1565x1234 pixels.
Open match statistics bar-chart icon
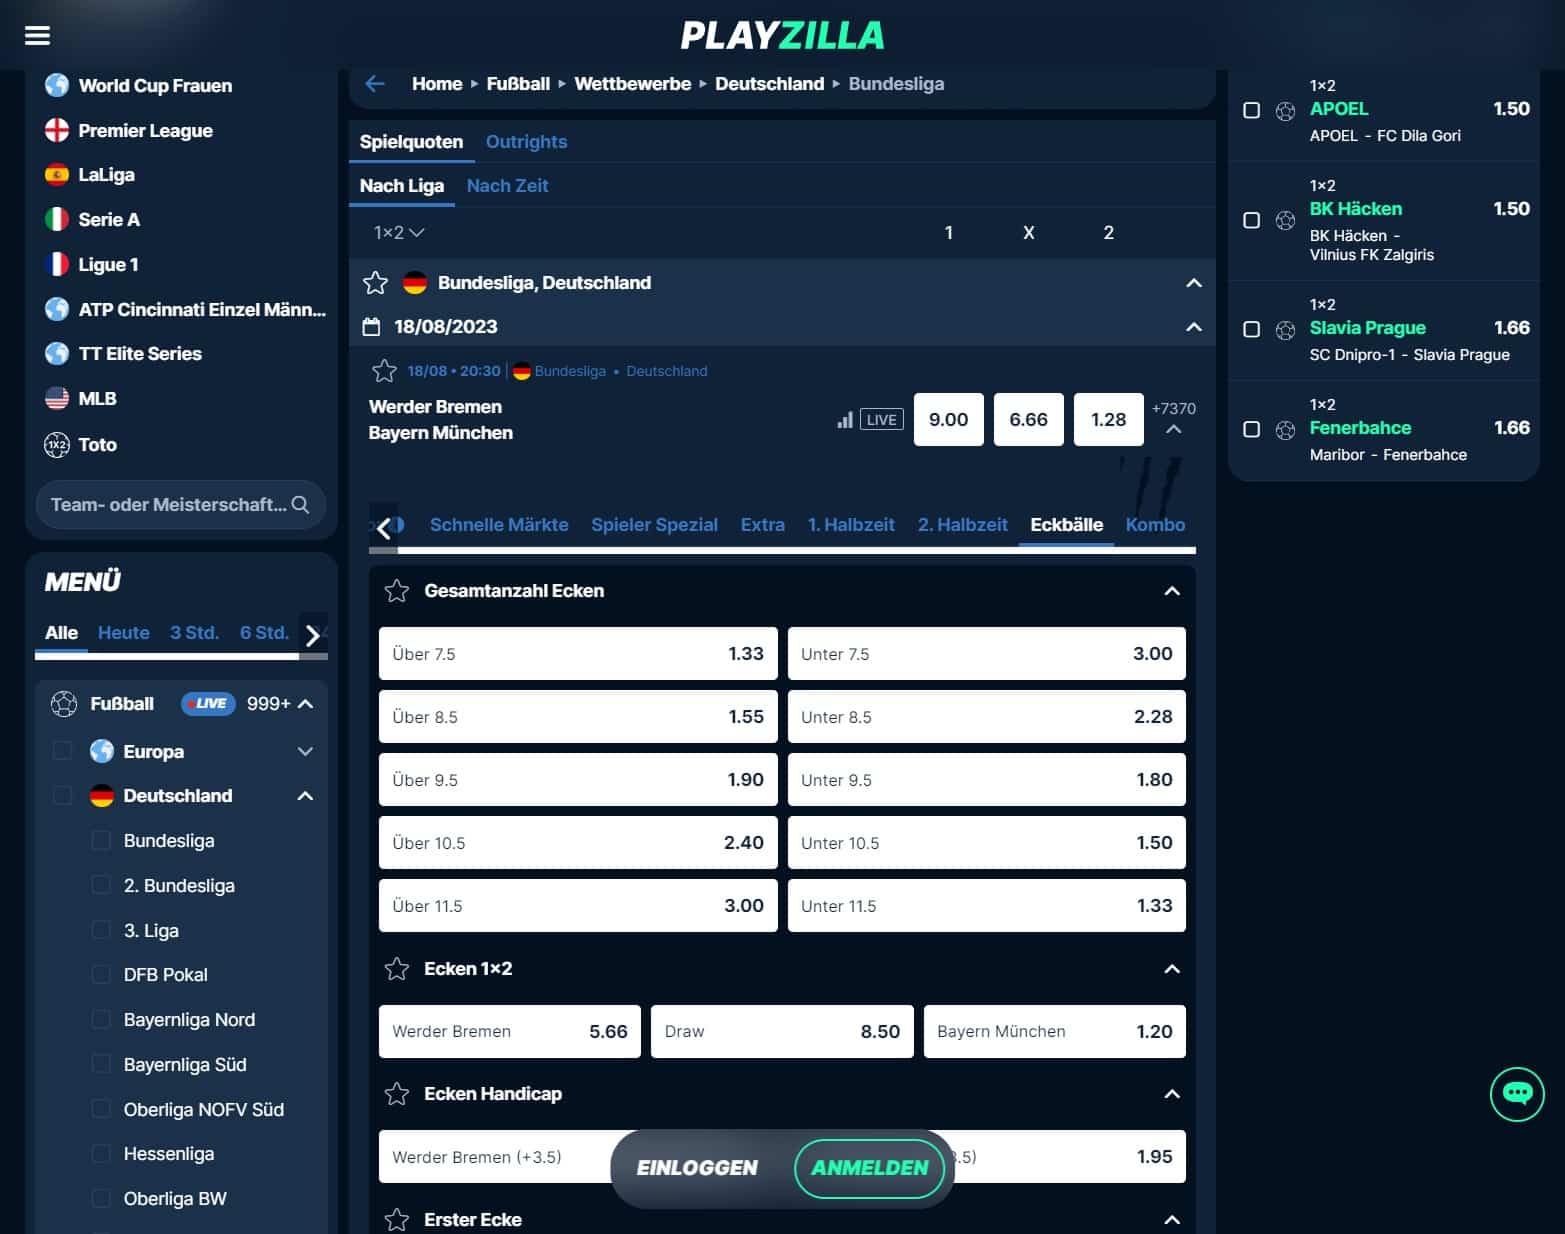tap(845, 420)
